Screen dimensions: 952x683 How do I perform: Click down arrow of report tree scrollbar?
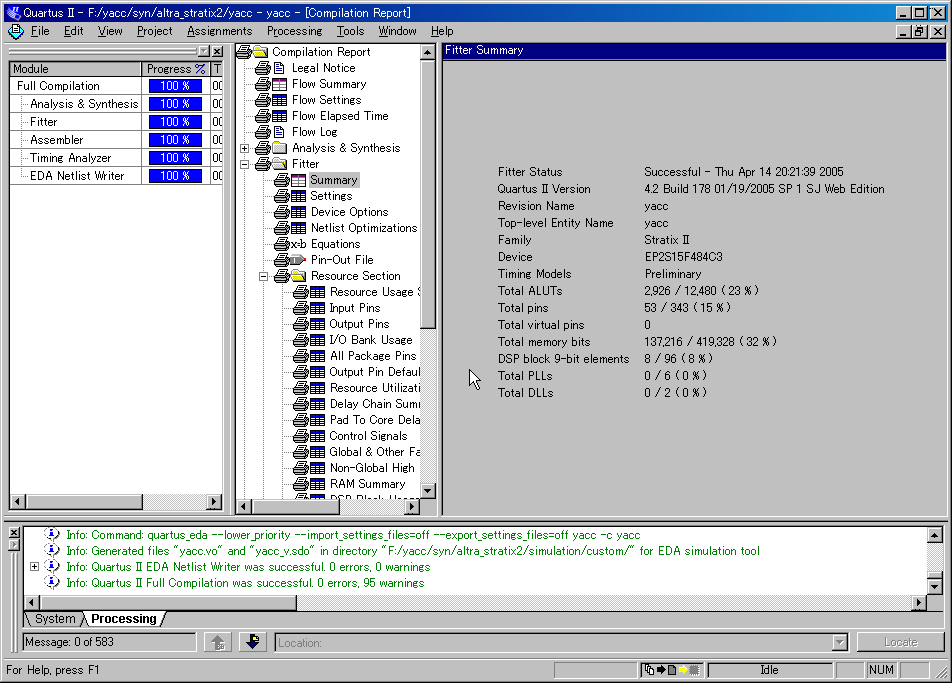(x=428, y=491)
